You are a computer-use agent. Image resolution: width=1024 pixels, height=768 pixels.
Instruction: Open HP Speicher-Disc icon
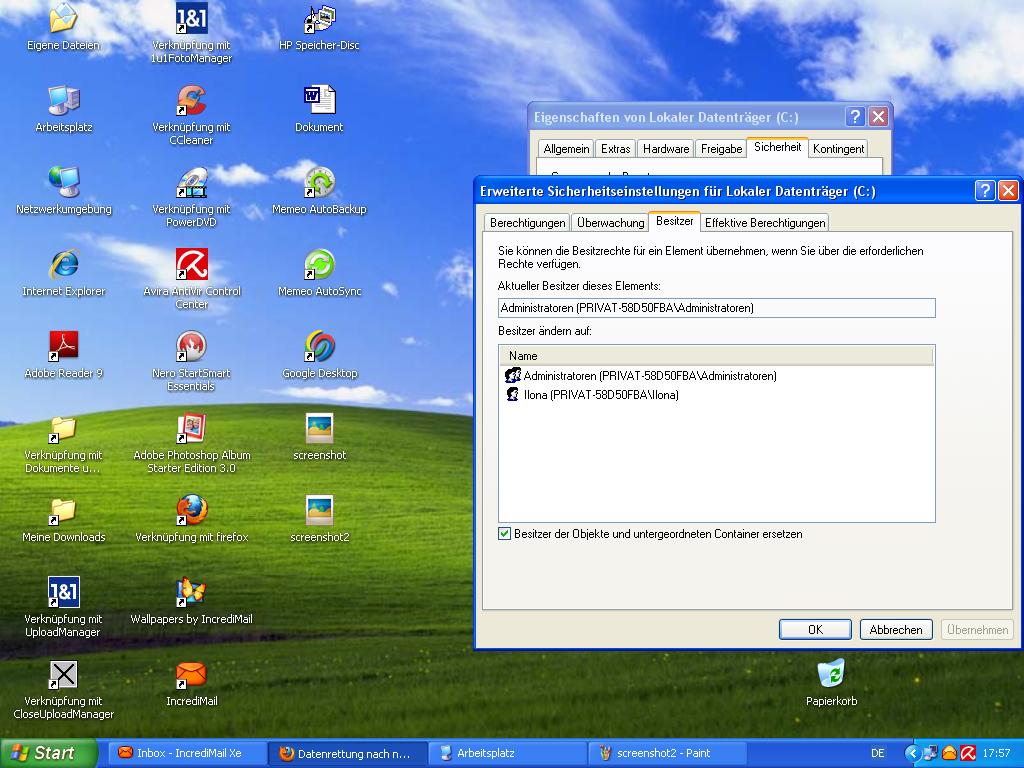click(x=319, y=20)
